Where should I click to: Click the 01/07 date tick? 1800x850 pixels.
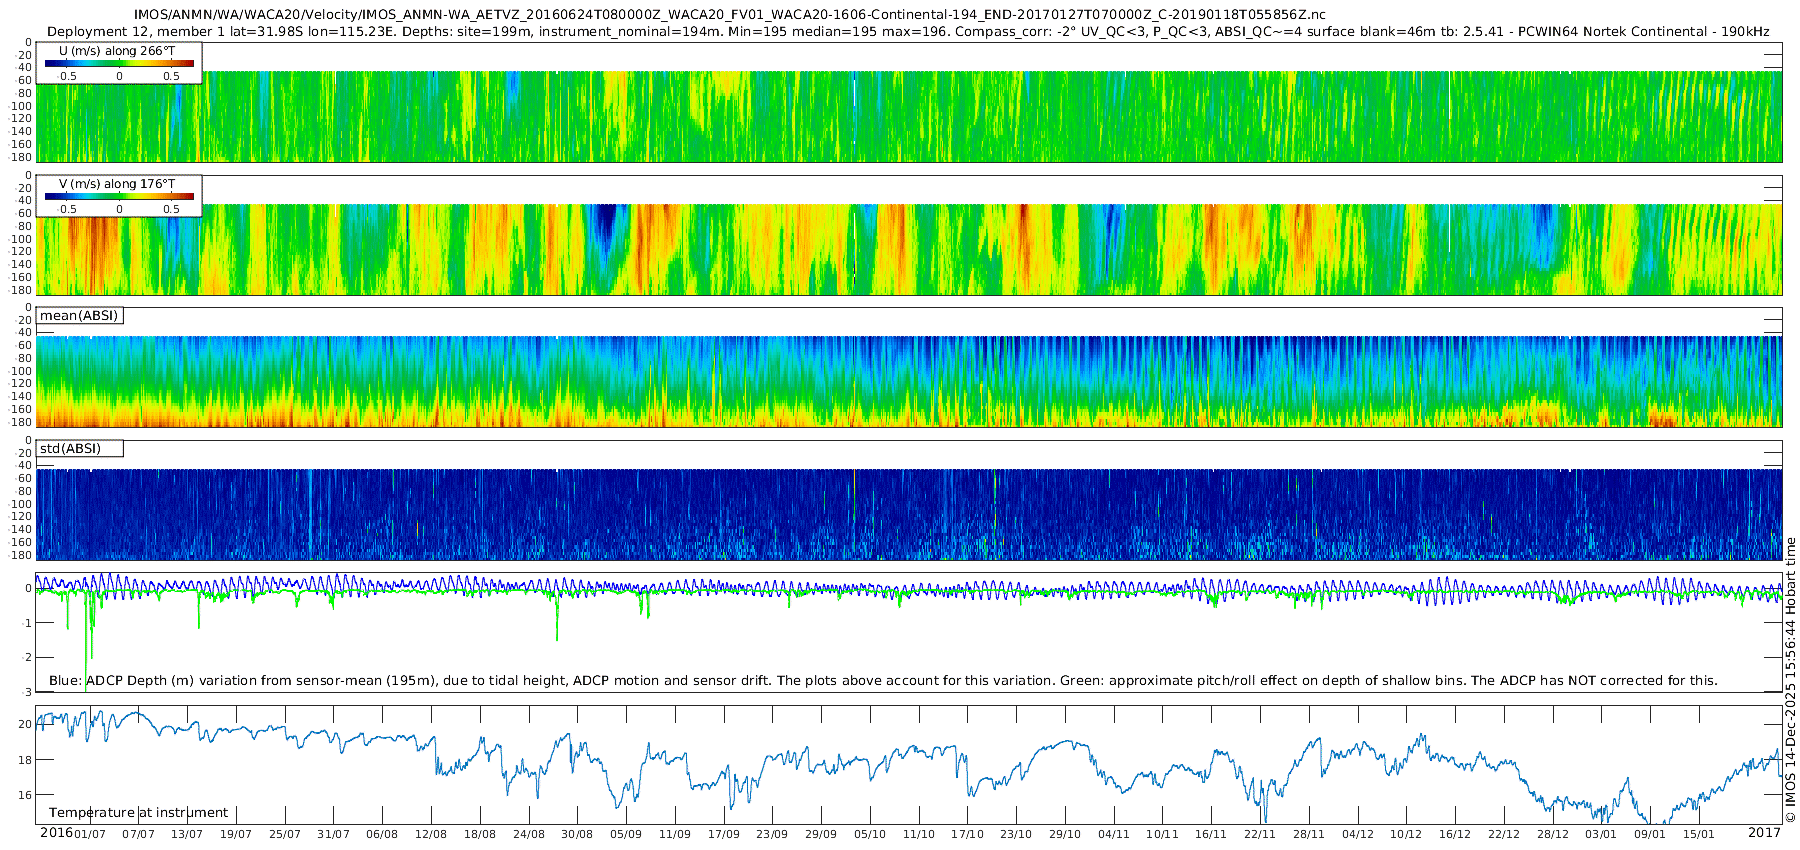[x=90, y=834]
